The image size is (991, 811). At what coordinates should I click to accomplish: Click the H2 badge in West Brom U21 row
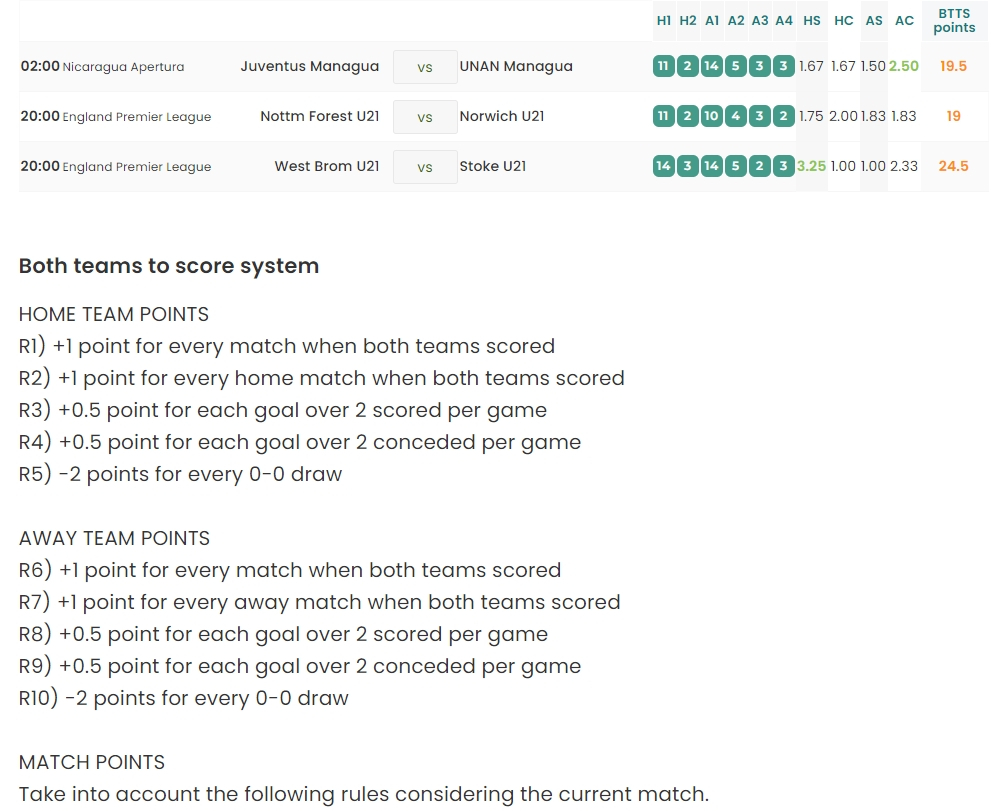pos(687,167)
